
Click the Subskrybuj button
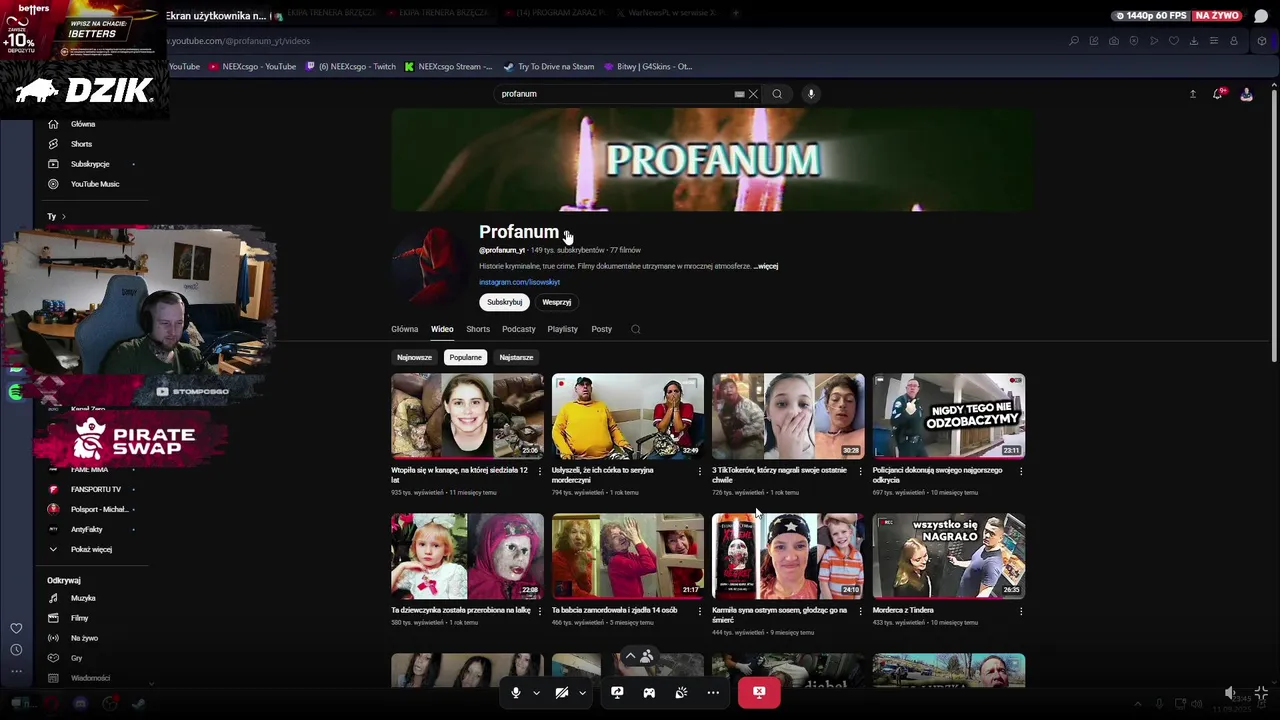(x=505, y=302)
